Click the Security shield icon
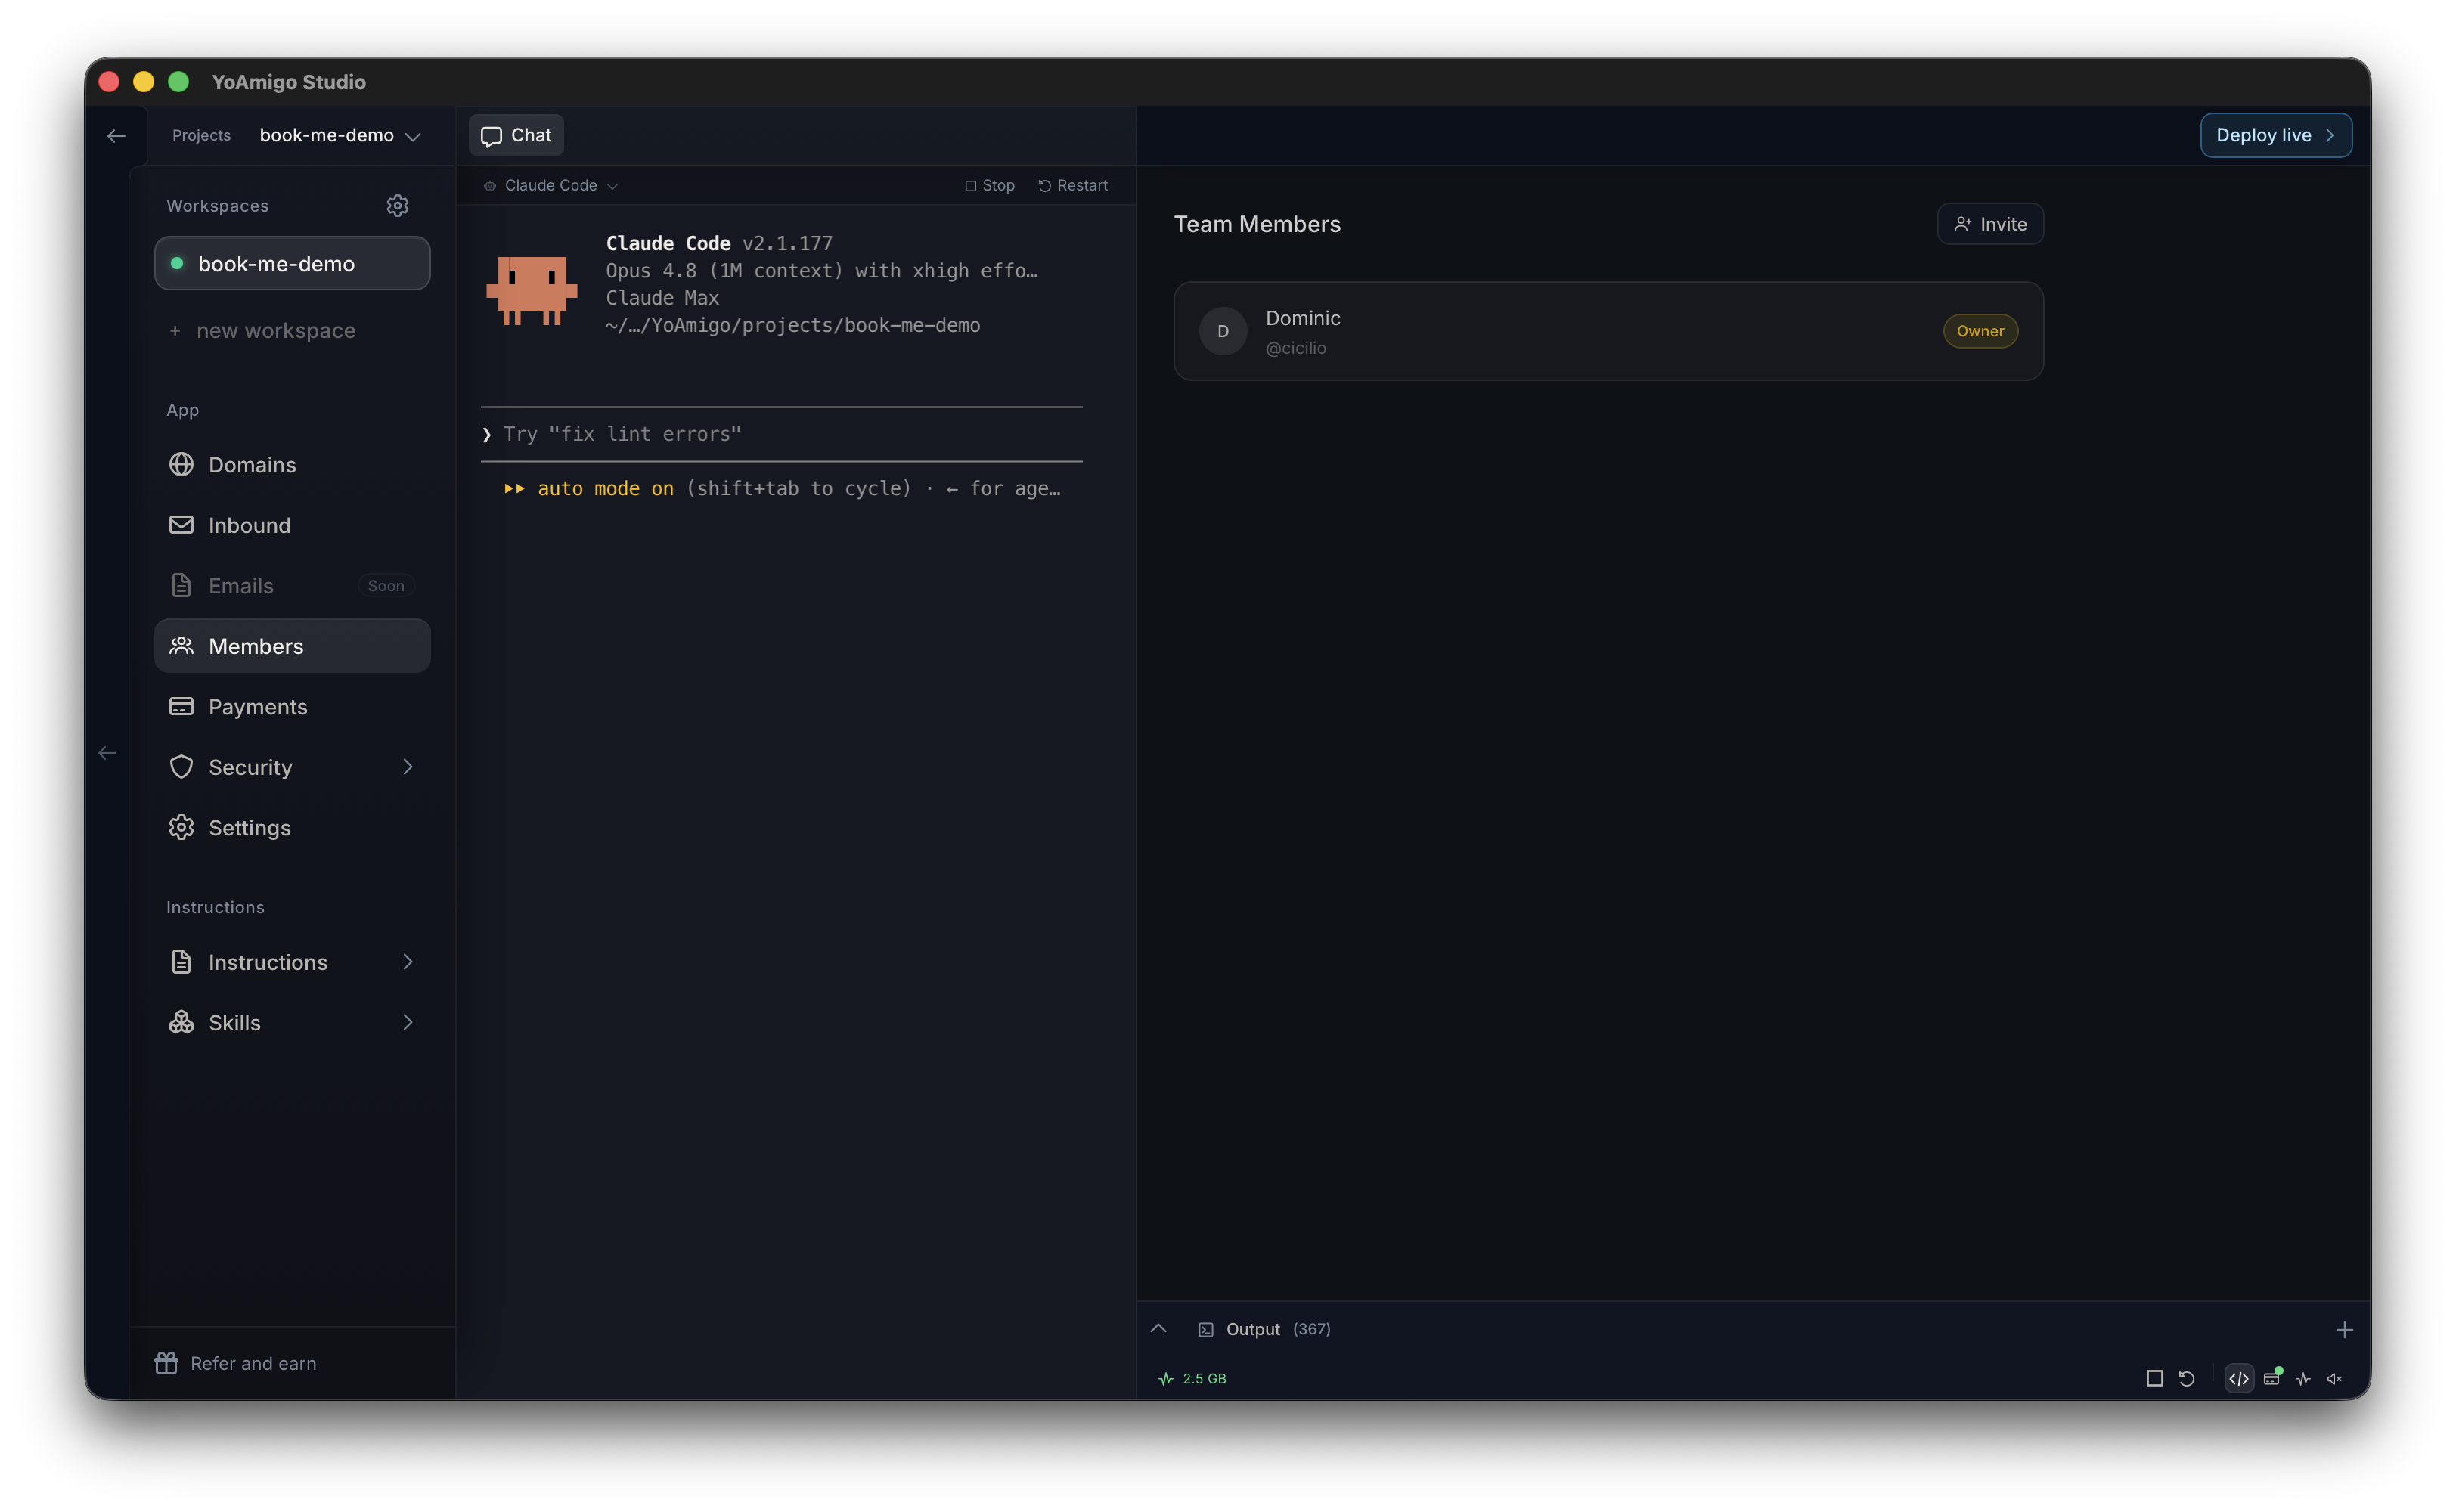2456x1512 pixels. click(181, 767)
